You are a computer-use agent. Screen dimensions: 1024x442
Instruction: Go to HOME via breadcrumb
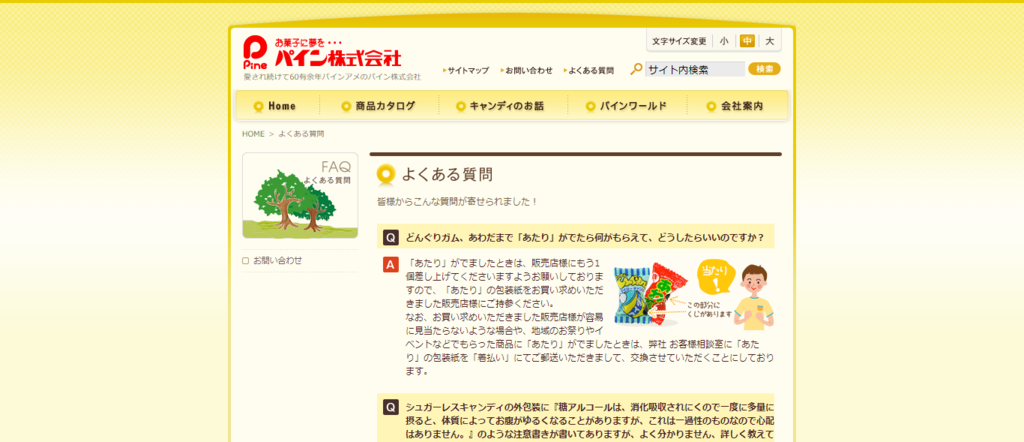point(253,134)
